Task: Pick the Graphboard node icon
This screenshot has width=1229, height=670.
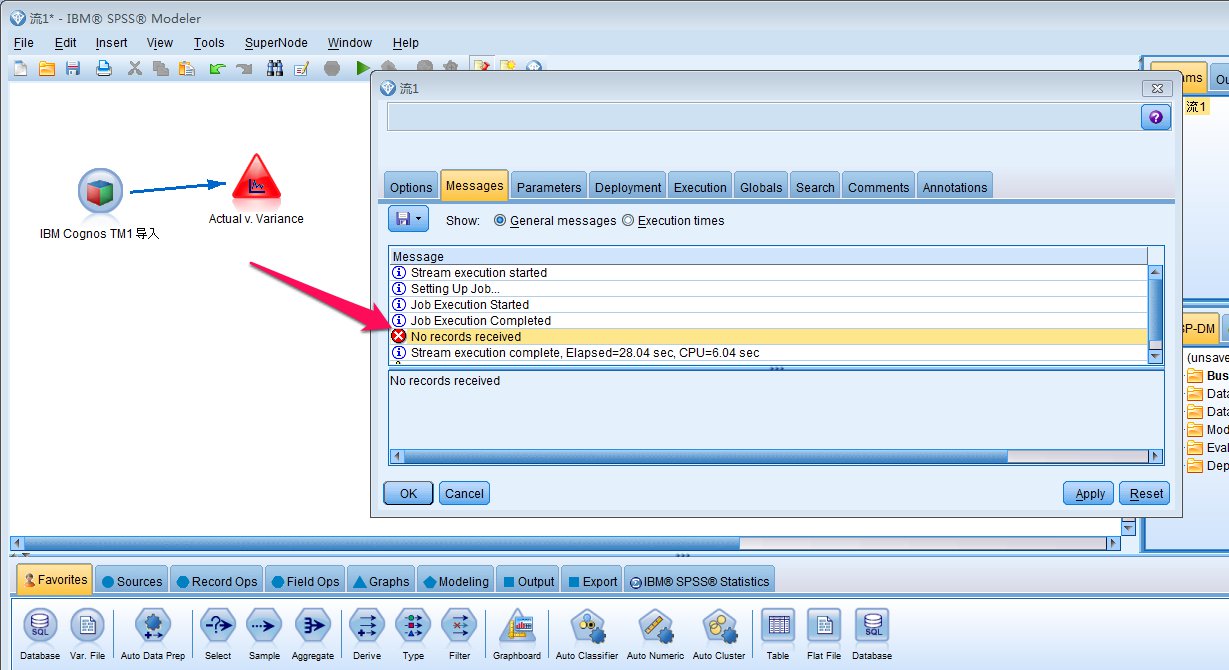Action: point(517,627)
